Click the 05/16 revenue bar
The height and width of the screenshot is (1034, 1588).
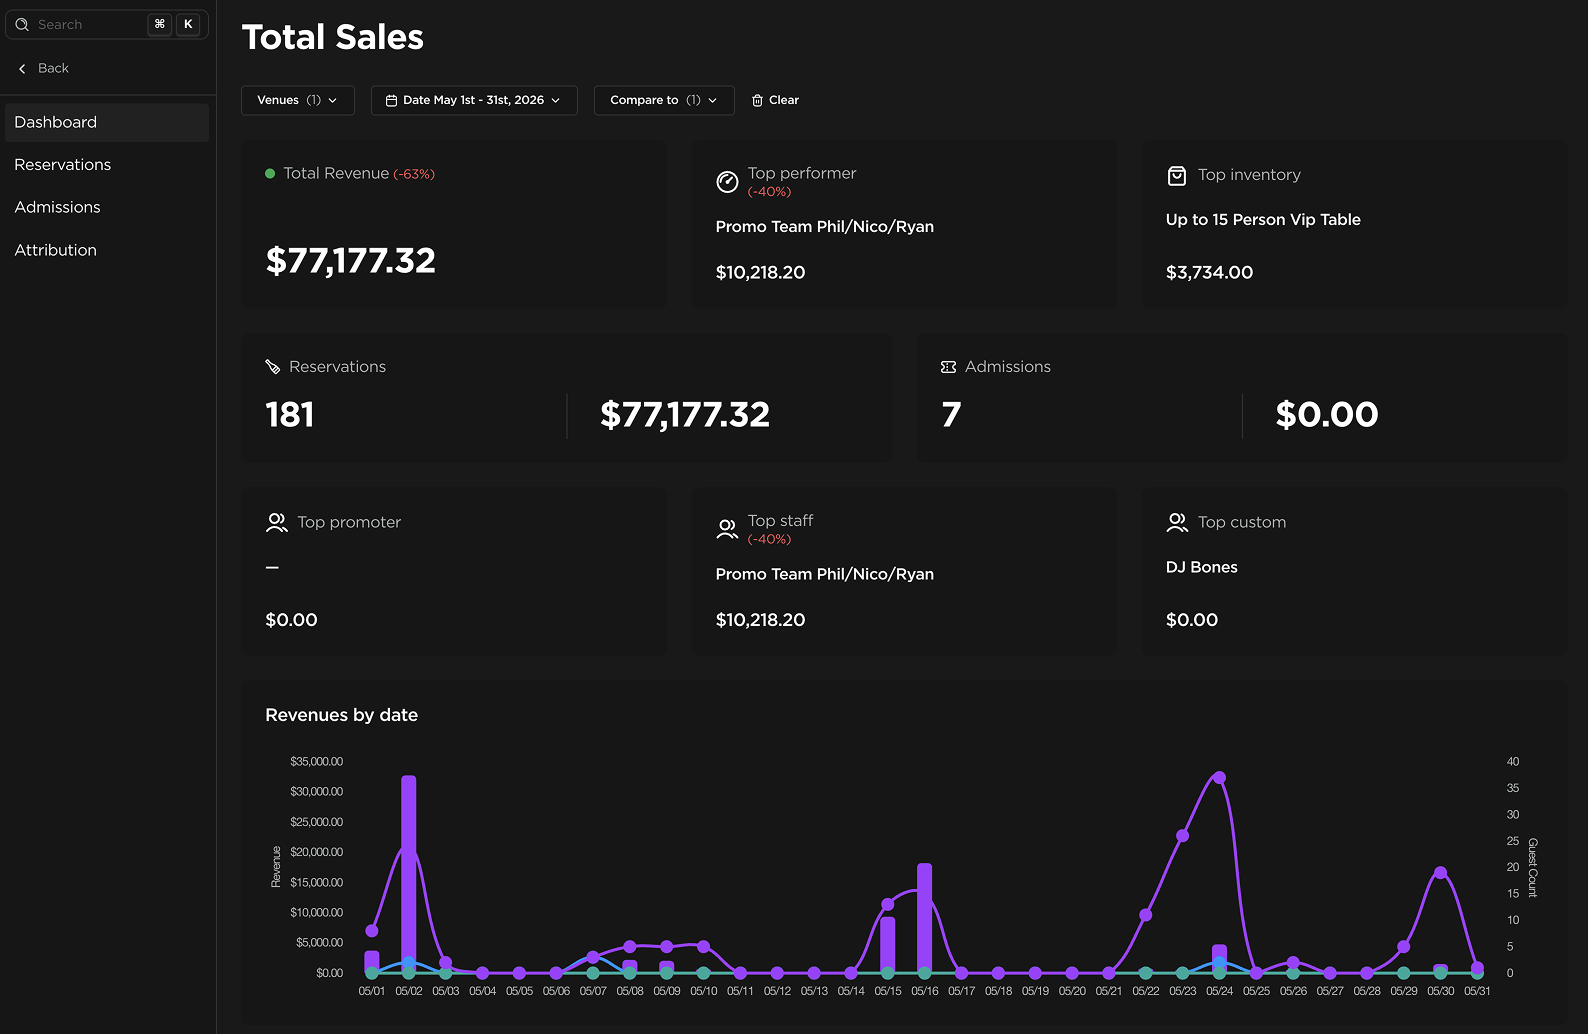click(x=925, y=917)
